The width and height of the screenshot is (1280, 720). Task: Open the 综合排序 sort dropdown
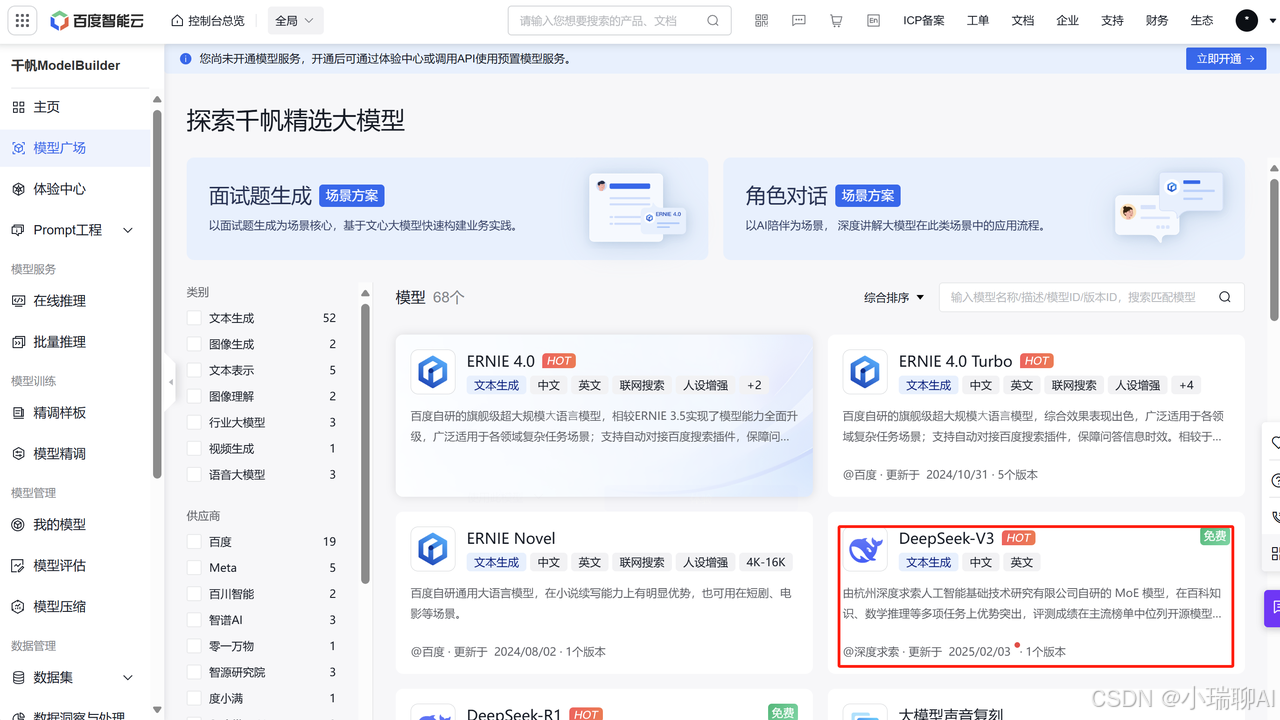point(894,297)
